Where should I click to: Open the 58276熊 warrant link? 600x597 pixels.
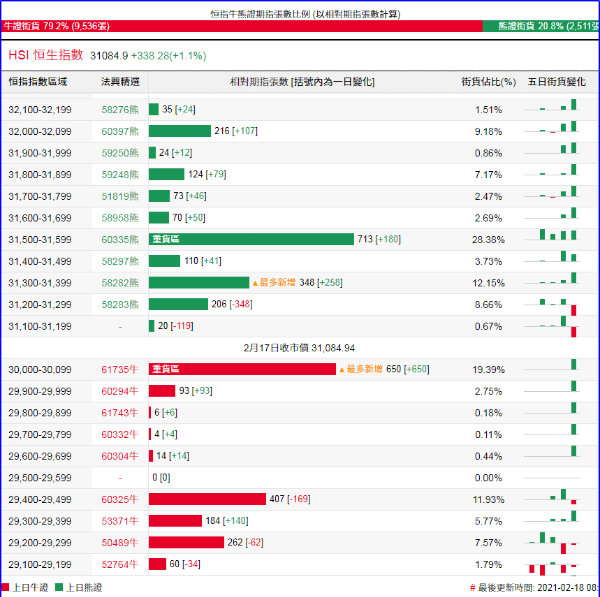click(120, 110)
